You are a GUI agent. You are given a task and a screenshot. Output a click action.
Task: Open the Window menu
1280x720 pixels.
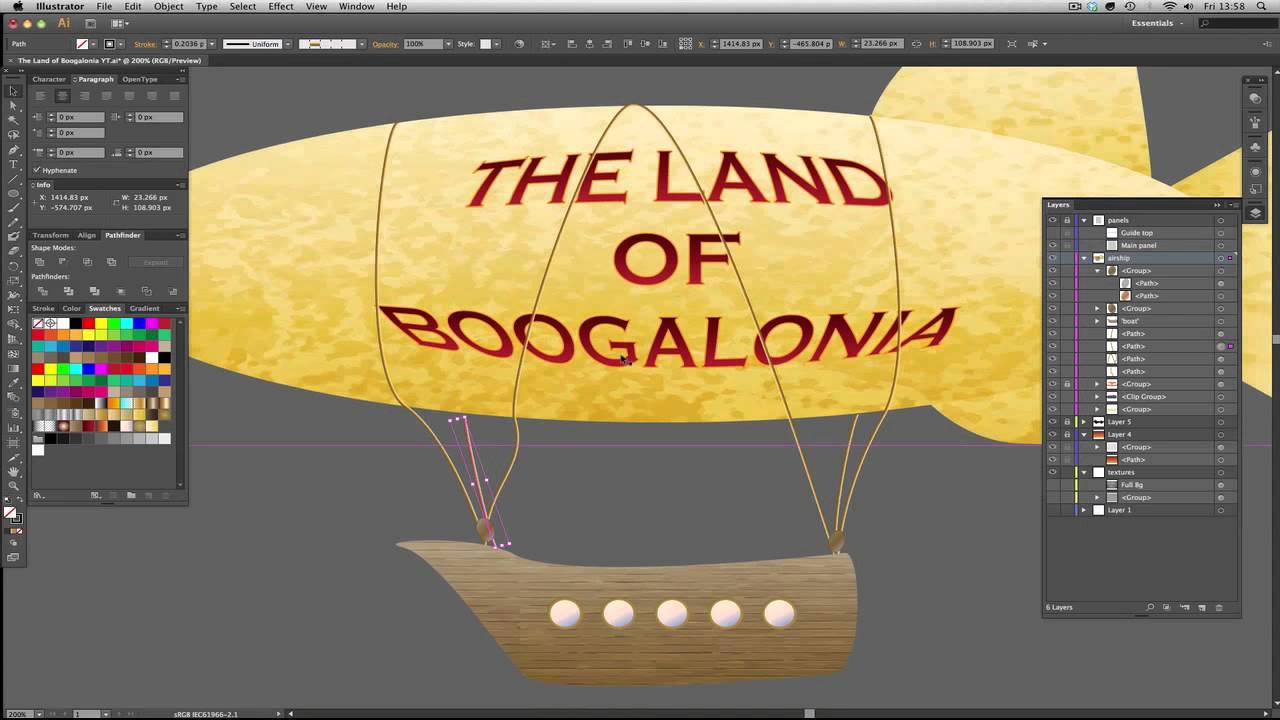pyautogui.click(x=356, y=7)
